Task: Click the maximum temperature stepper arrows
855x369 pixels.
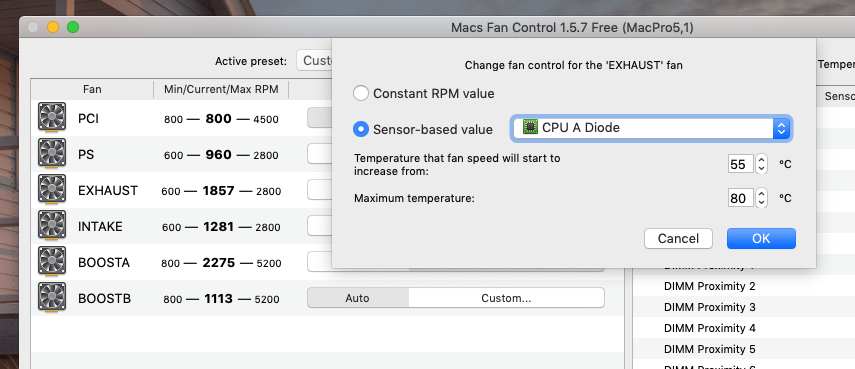Action: coord(761,197)
